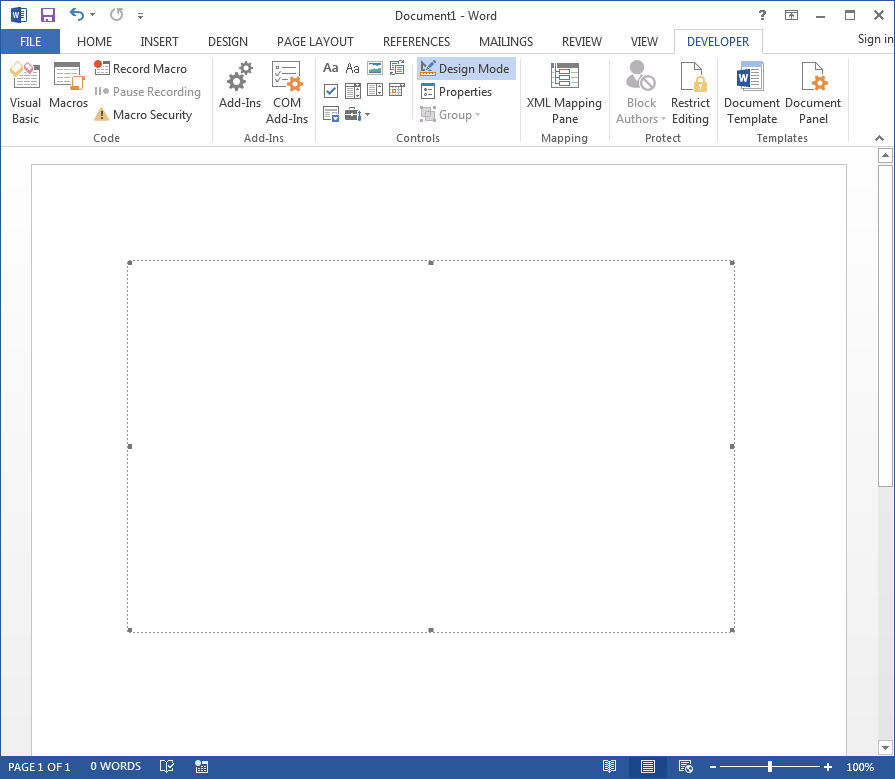The width and height of the screenshot is (895, 779).
Task: Open the Visual Basic editor
Action: pyautogui.click(x=25, y=93)
